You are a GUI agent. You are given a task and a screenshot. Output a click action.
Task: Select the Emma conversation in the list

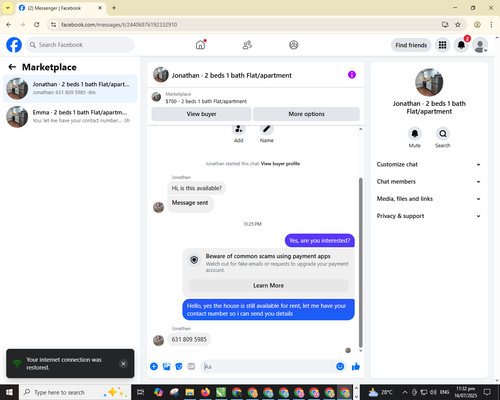pos(70,117)
